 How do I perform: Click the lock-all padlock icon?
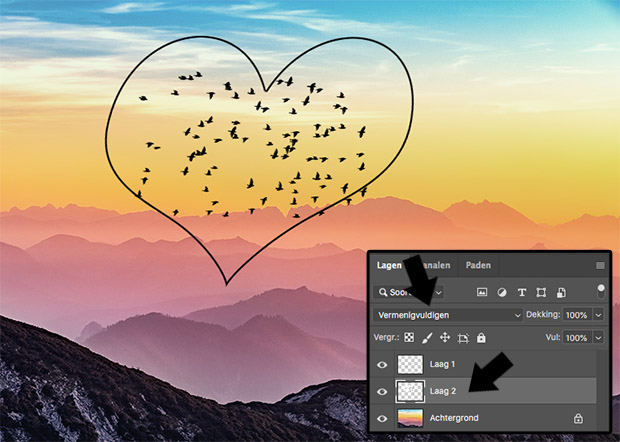481,338
